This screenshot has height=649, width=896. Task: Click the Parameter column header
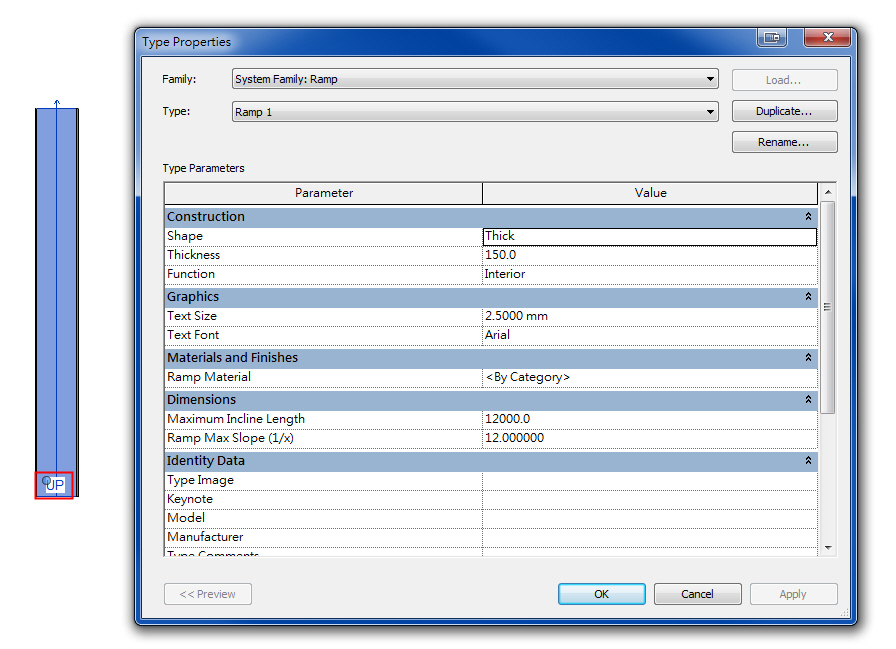pyautogui.click(x=323, y=193)
